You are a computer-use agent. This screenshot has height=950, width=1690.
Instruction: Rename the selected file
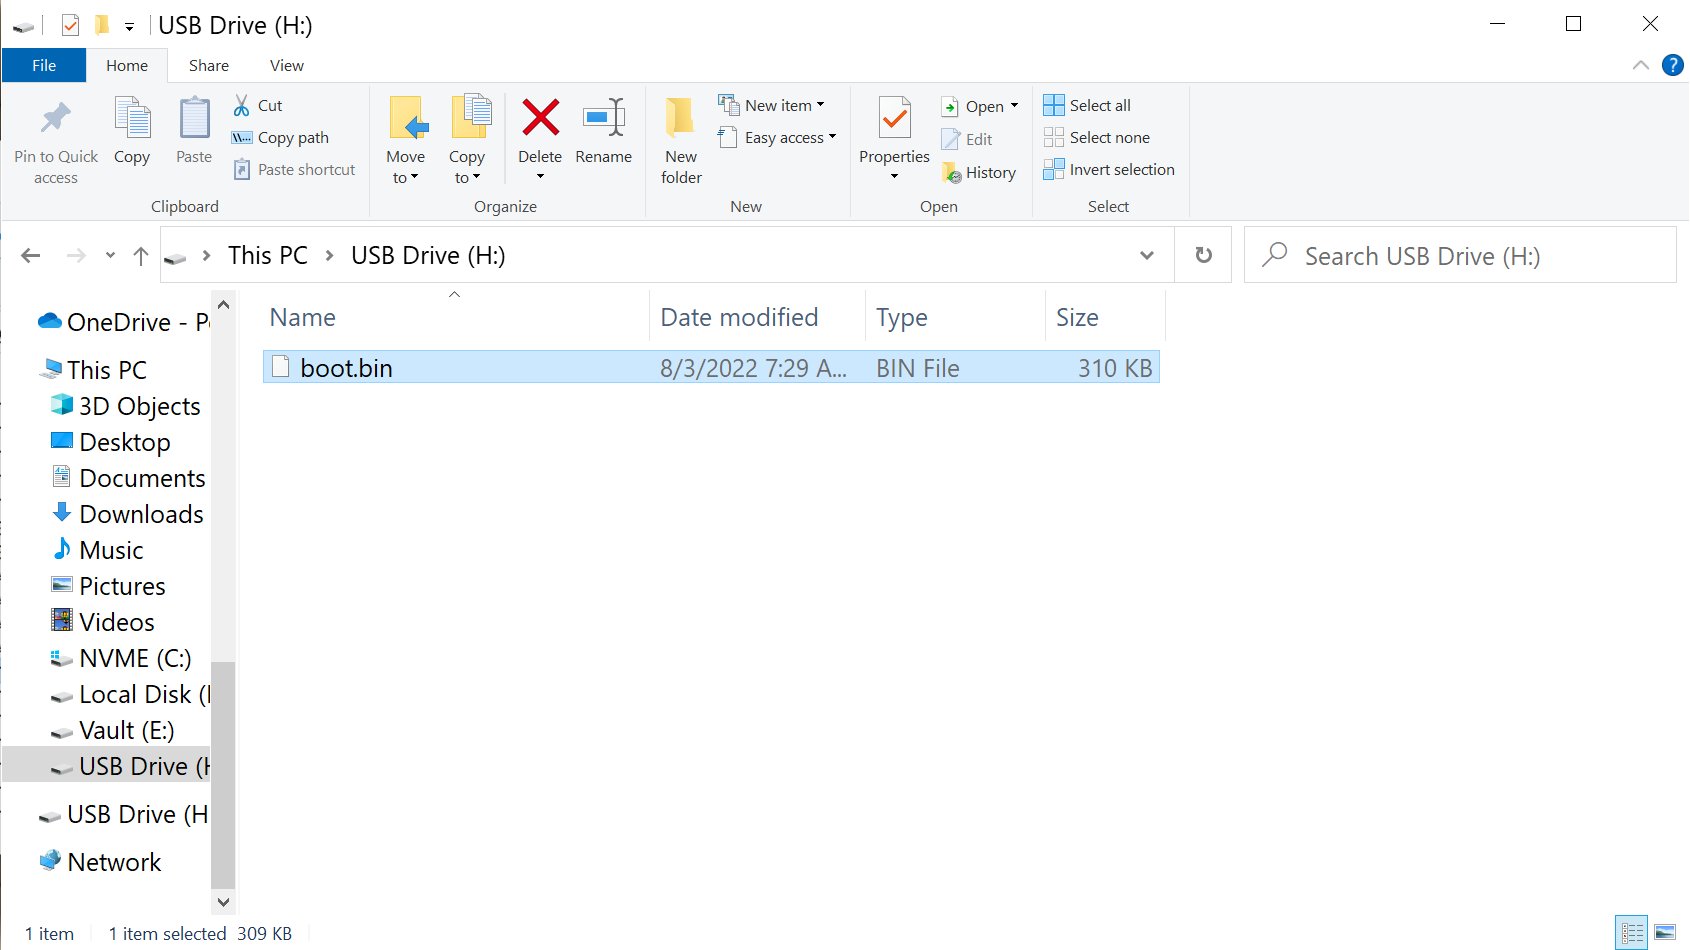(604, 131)
